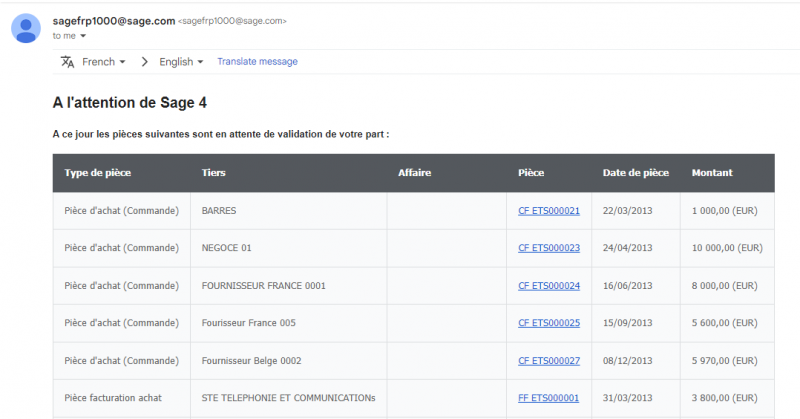Click the date 31/03/2013

(628, 398)
